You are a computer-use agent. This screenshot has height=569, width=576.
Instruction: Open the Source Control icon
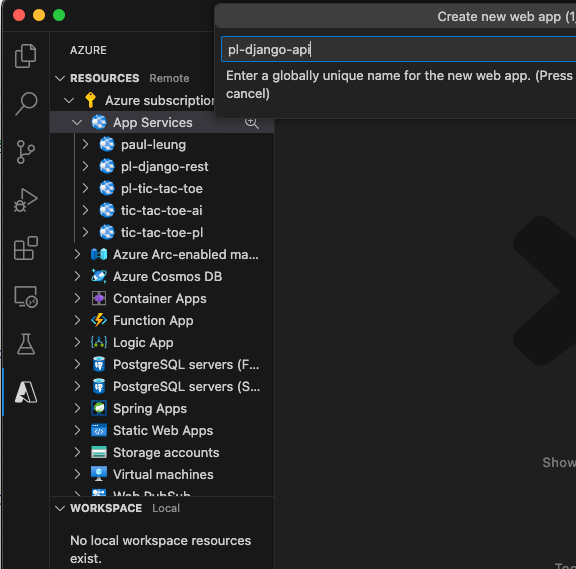26,152
